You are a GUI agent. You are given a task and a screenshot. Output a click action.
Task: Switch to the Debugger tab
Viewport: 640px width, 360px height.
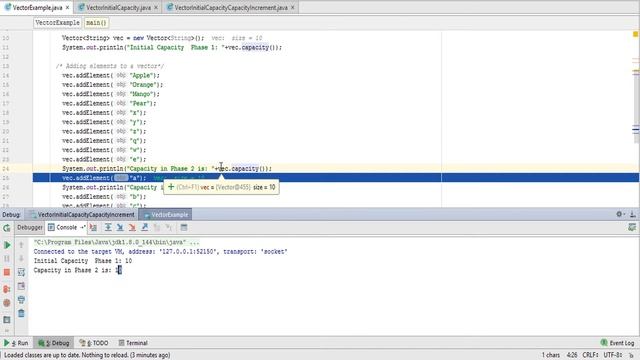(x=29, y=227)
